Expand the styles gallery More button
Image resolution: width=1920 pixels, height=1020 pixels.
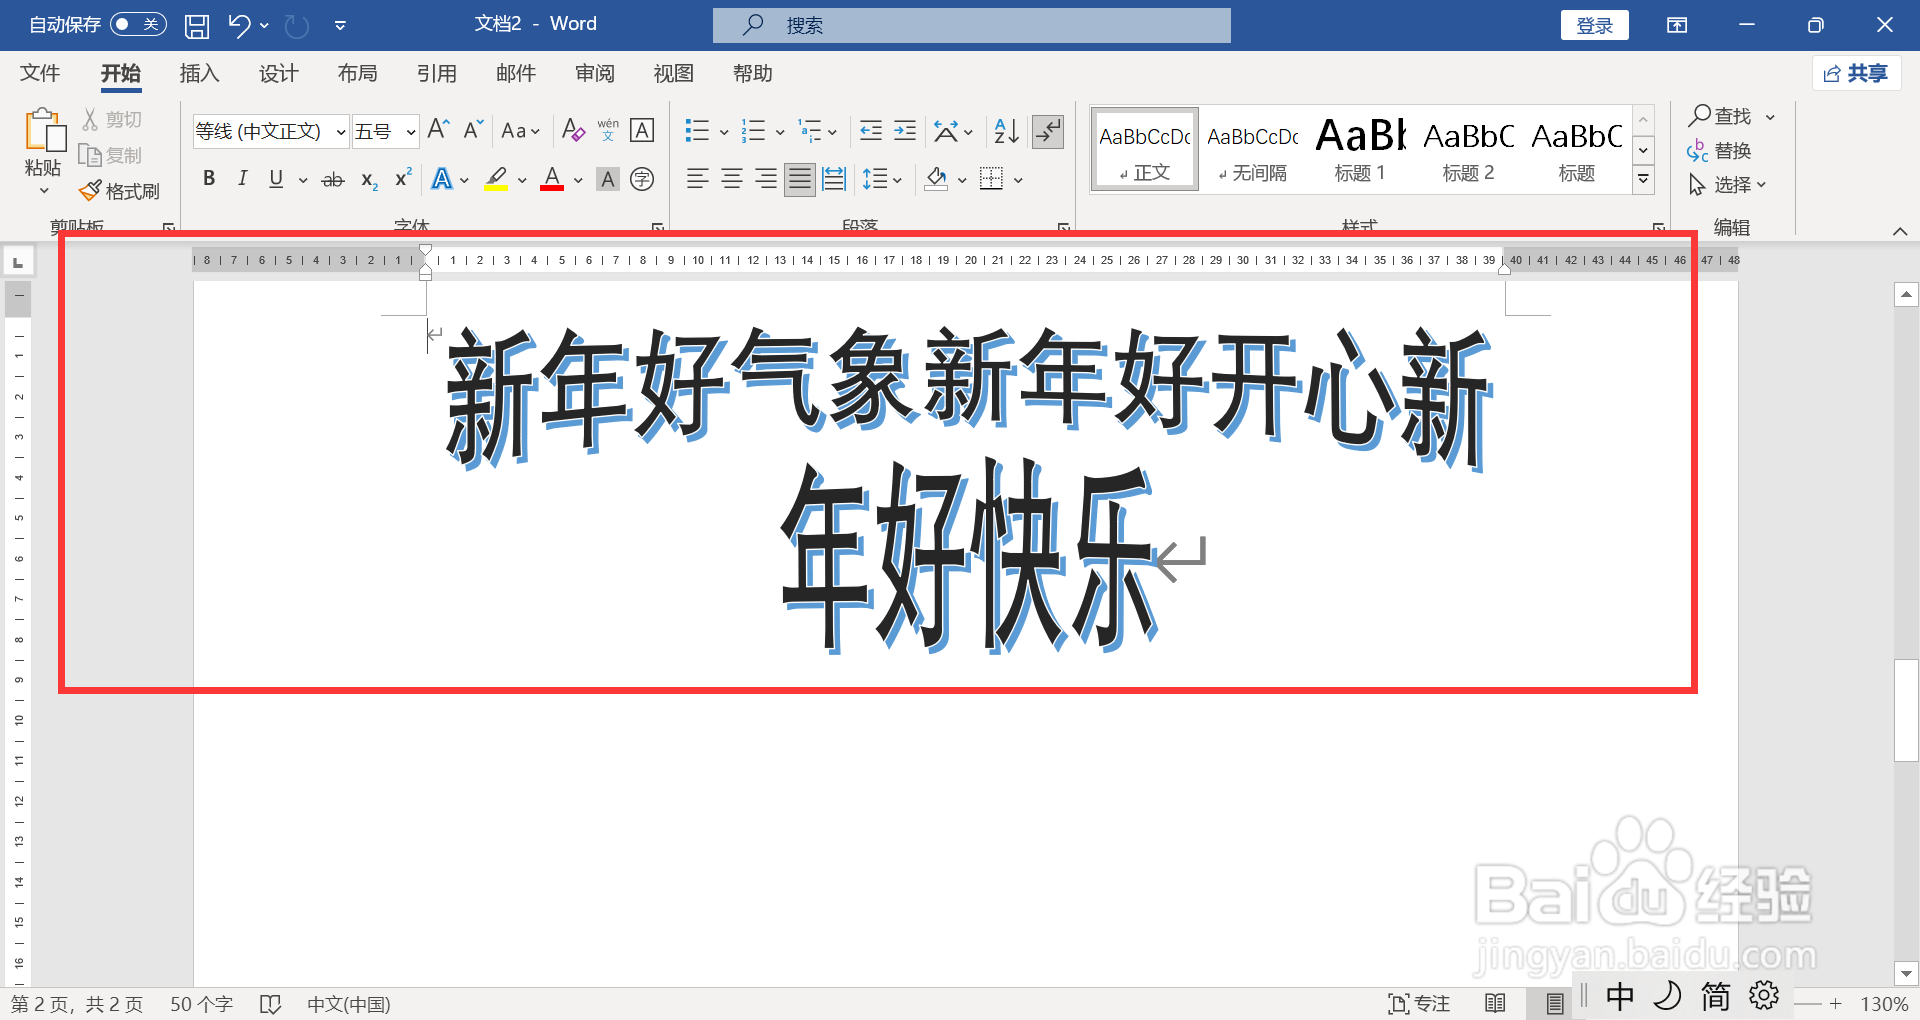1643,179
